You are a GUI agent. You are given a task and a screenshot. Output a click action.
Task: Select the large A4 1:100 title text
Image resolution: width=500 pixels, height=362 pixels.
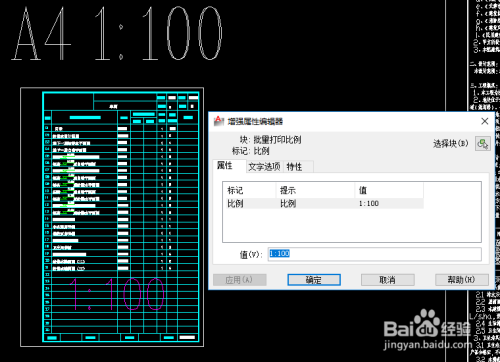(117, 33)
